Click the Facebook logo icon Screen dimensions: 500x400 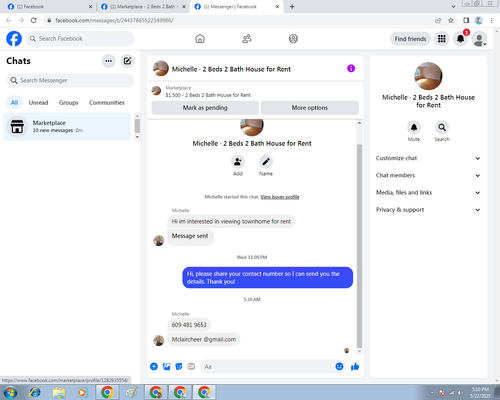[x=14, y=39]
